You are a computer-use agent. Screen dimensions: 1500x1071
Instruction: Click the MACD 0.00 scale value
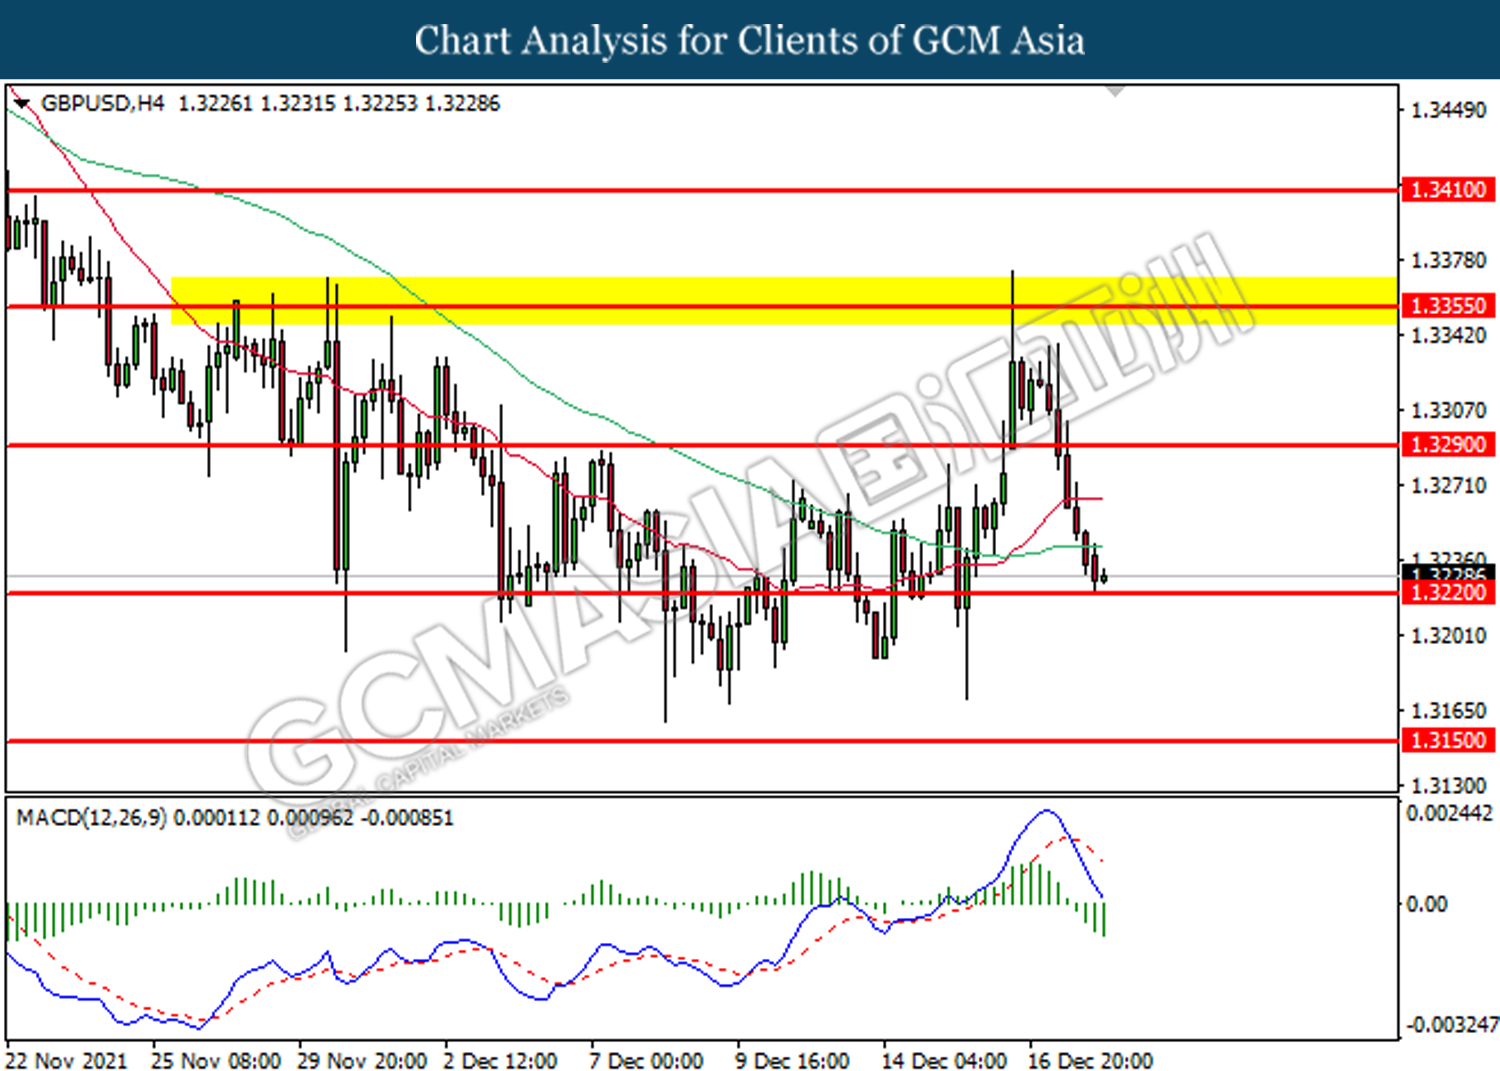1426,904
